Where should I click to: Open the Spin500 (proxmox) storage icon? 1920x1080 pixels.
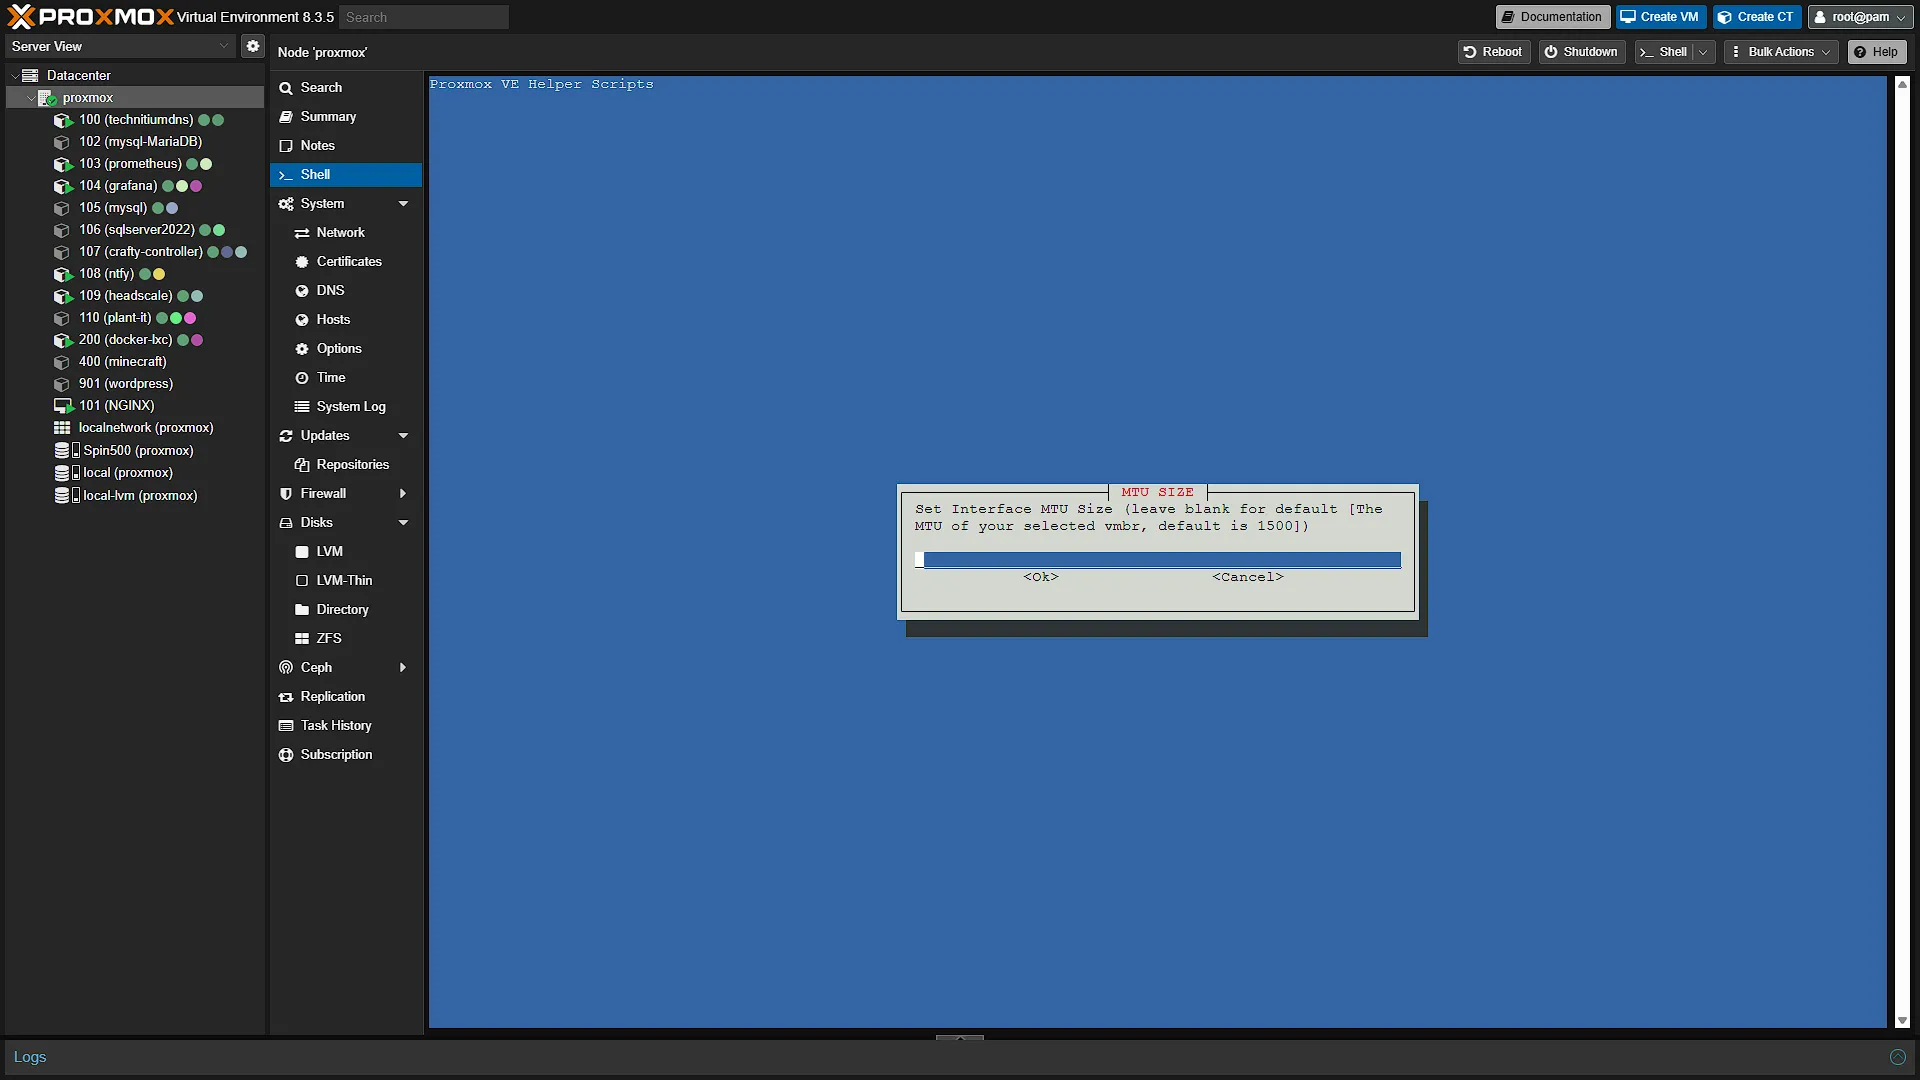(x=66, y=451)
